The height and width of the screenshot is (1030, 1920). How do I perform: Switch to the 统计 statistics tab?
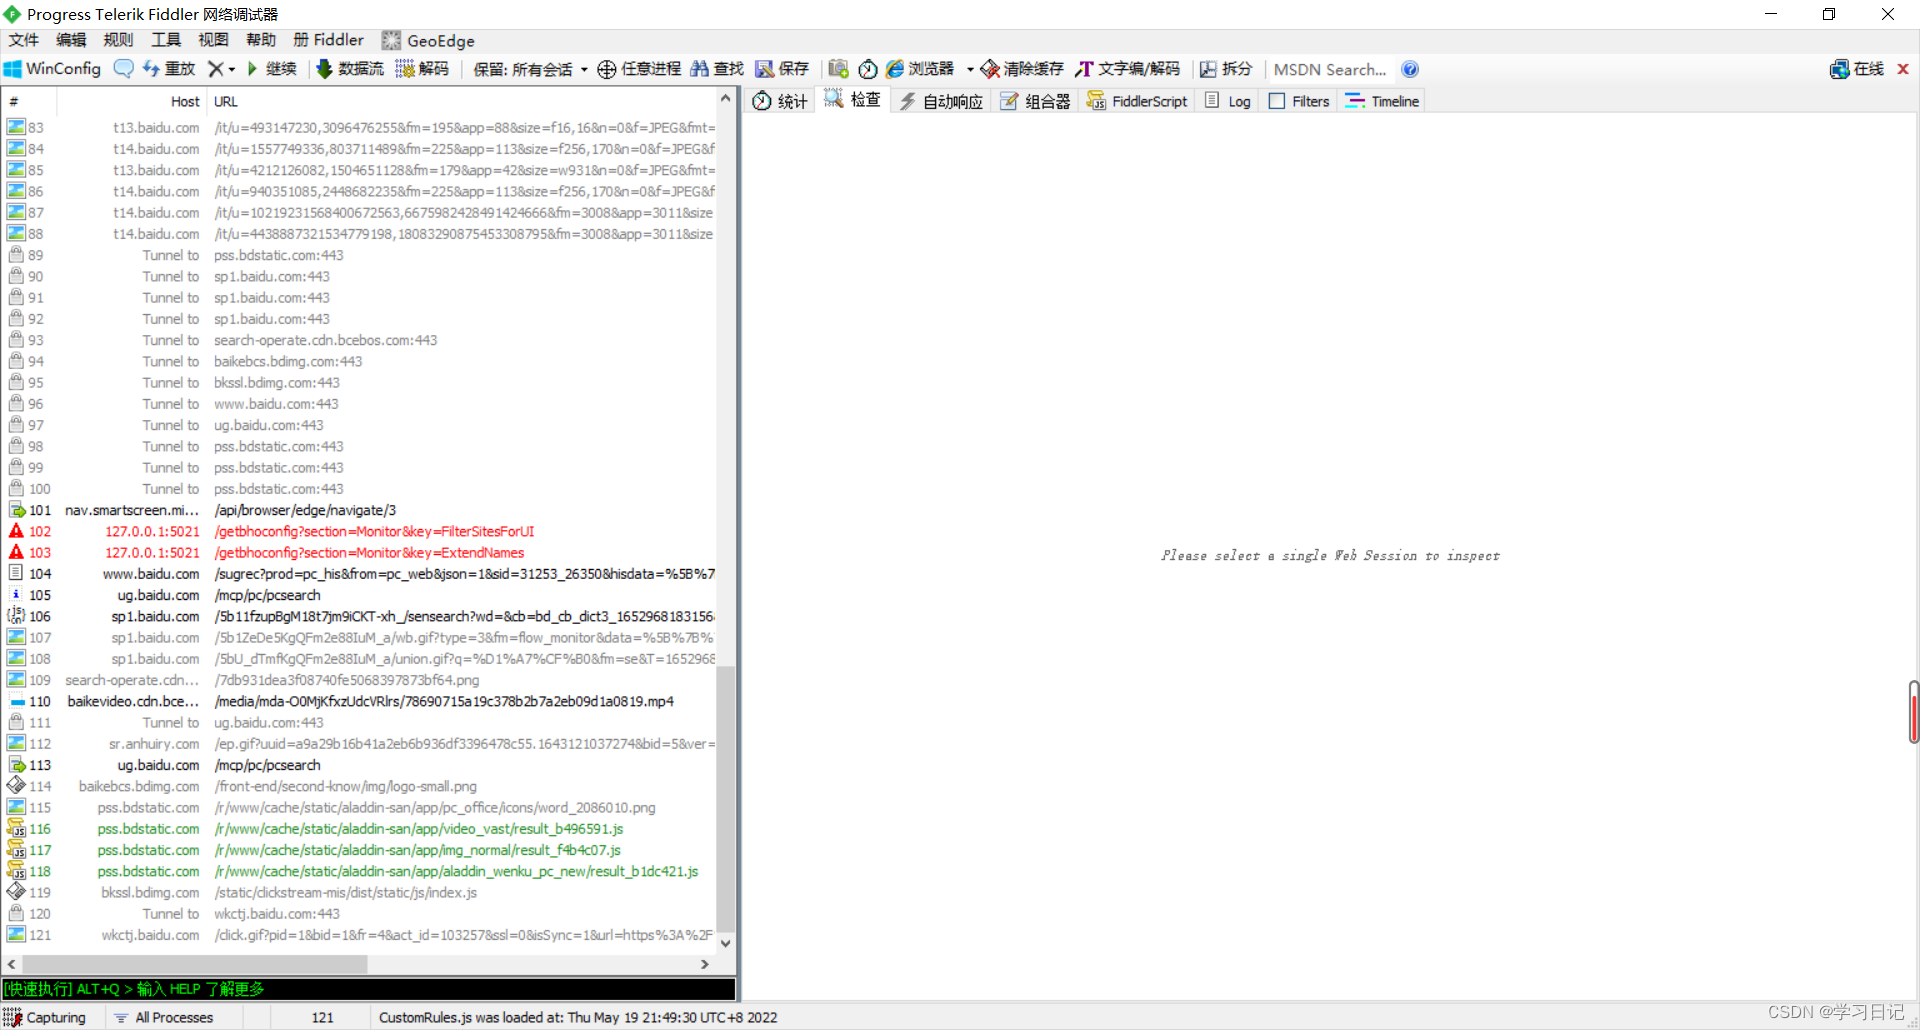click(780, 101)
